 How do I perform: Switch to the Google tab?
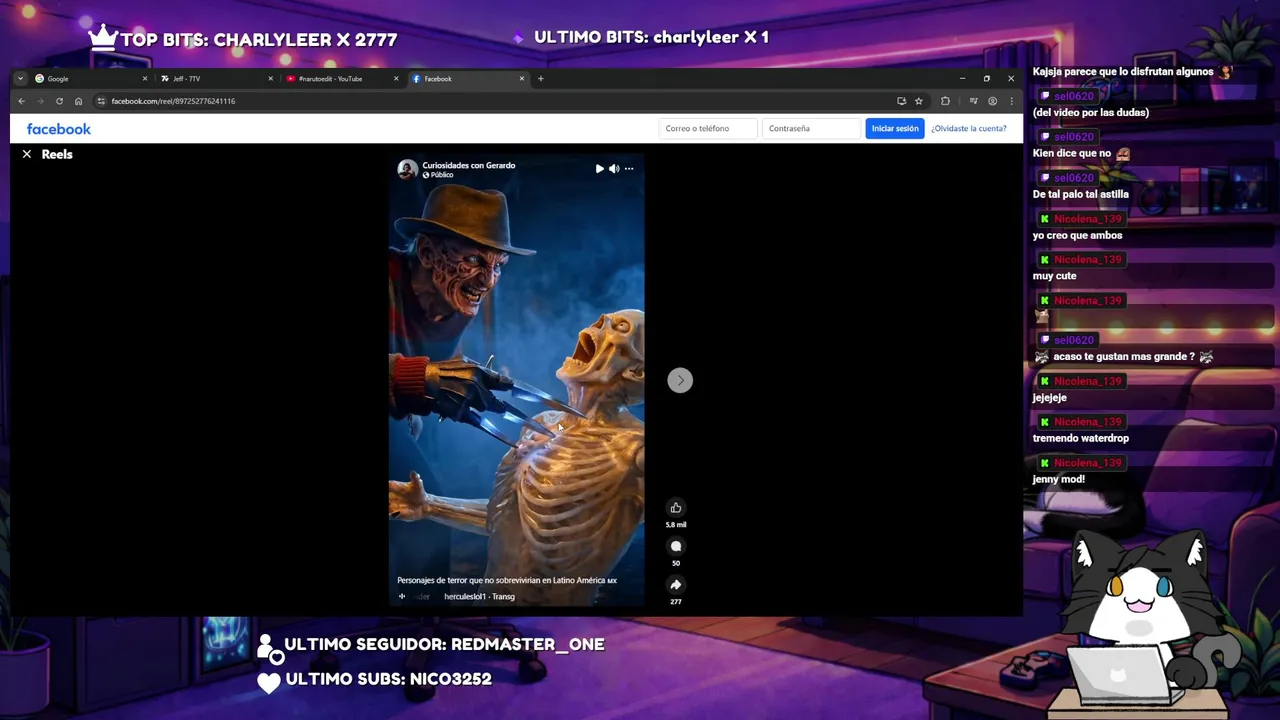click(x=90, y=79)
